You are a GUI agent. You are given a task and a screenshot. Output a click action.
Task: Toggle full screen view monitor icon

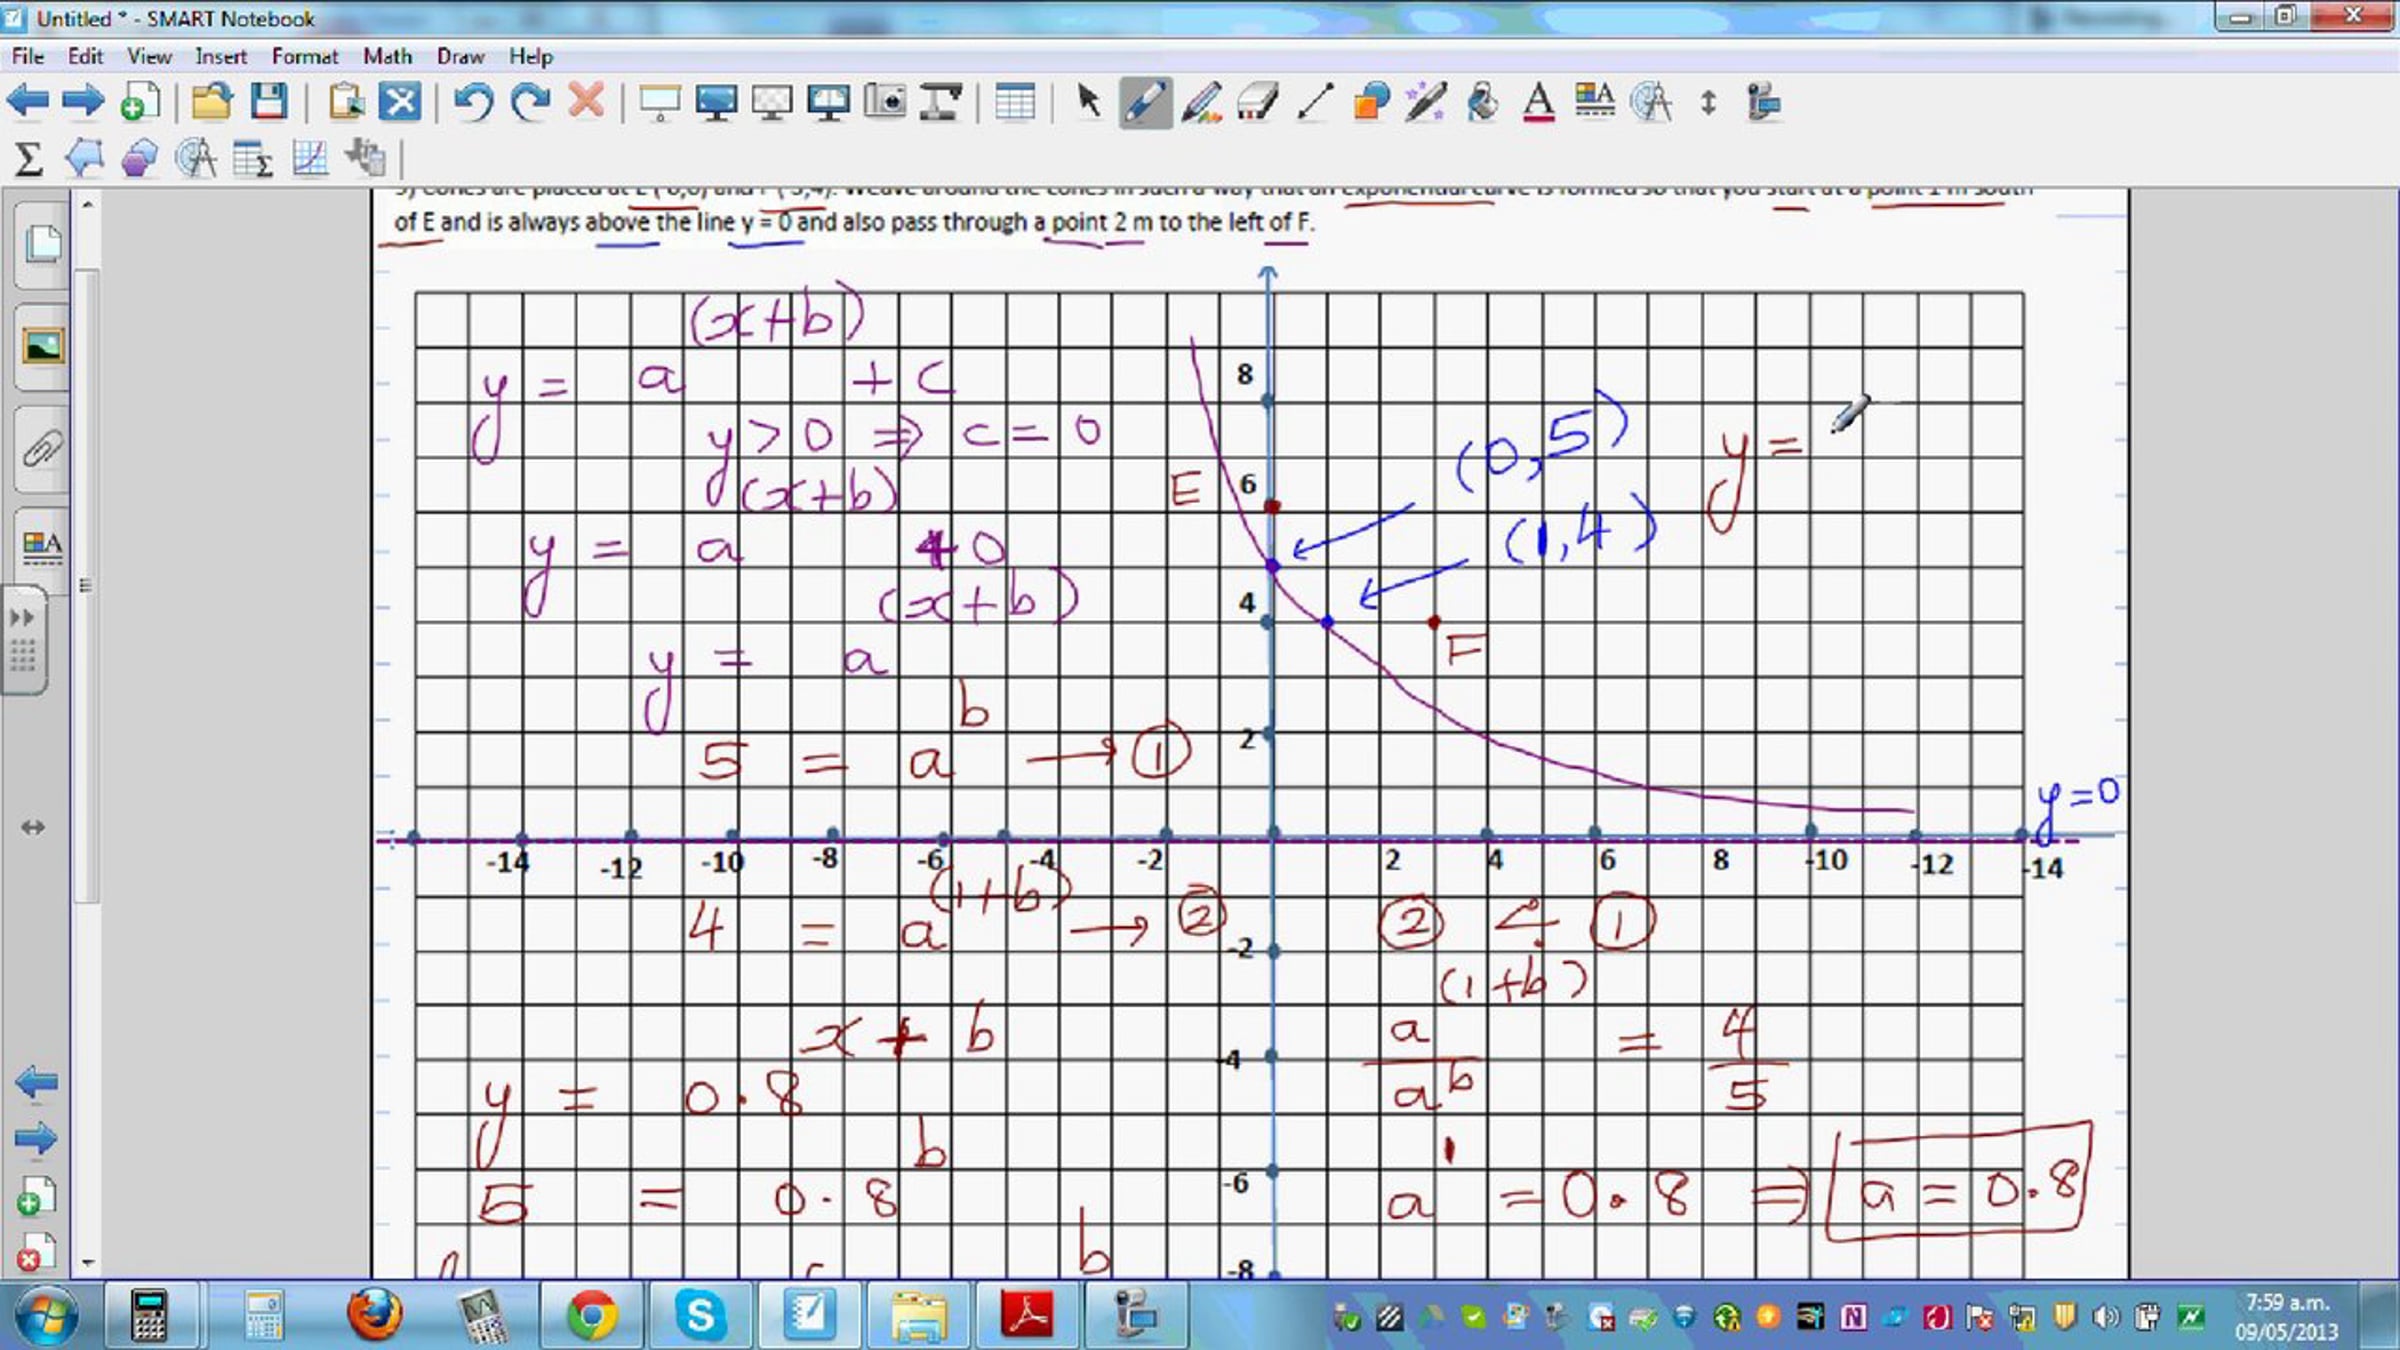[716, 102]
